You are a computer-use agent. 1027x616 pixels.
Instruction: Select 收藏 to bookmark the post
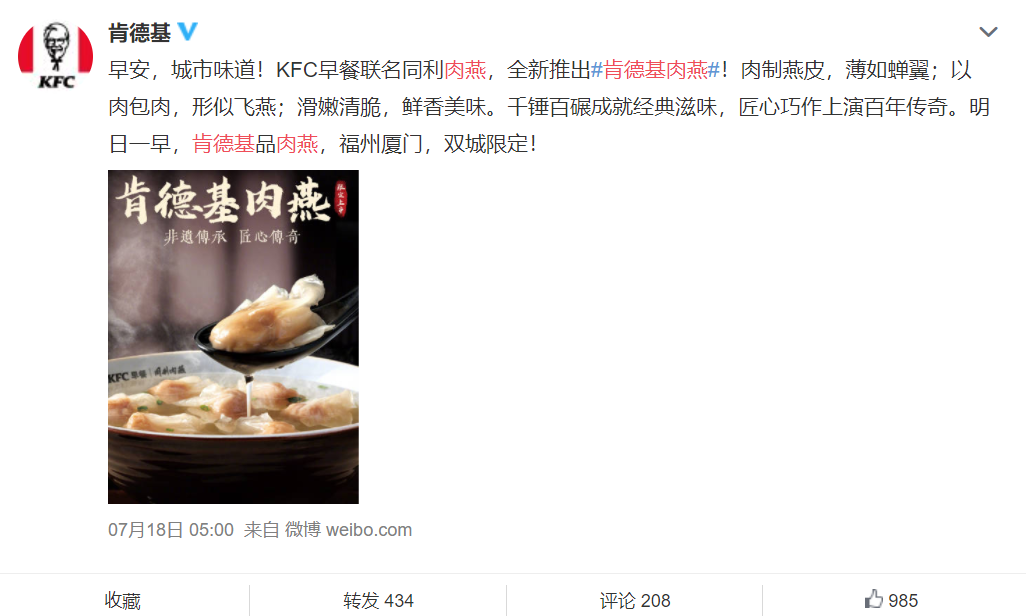click(x=122, y=600)
